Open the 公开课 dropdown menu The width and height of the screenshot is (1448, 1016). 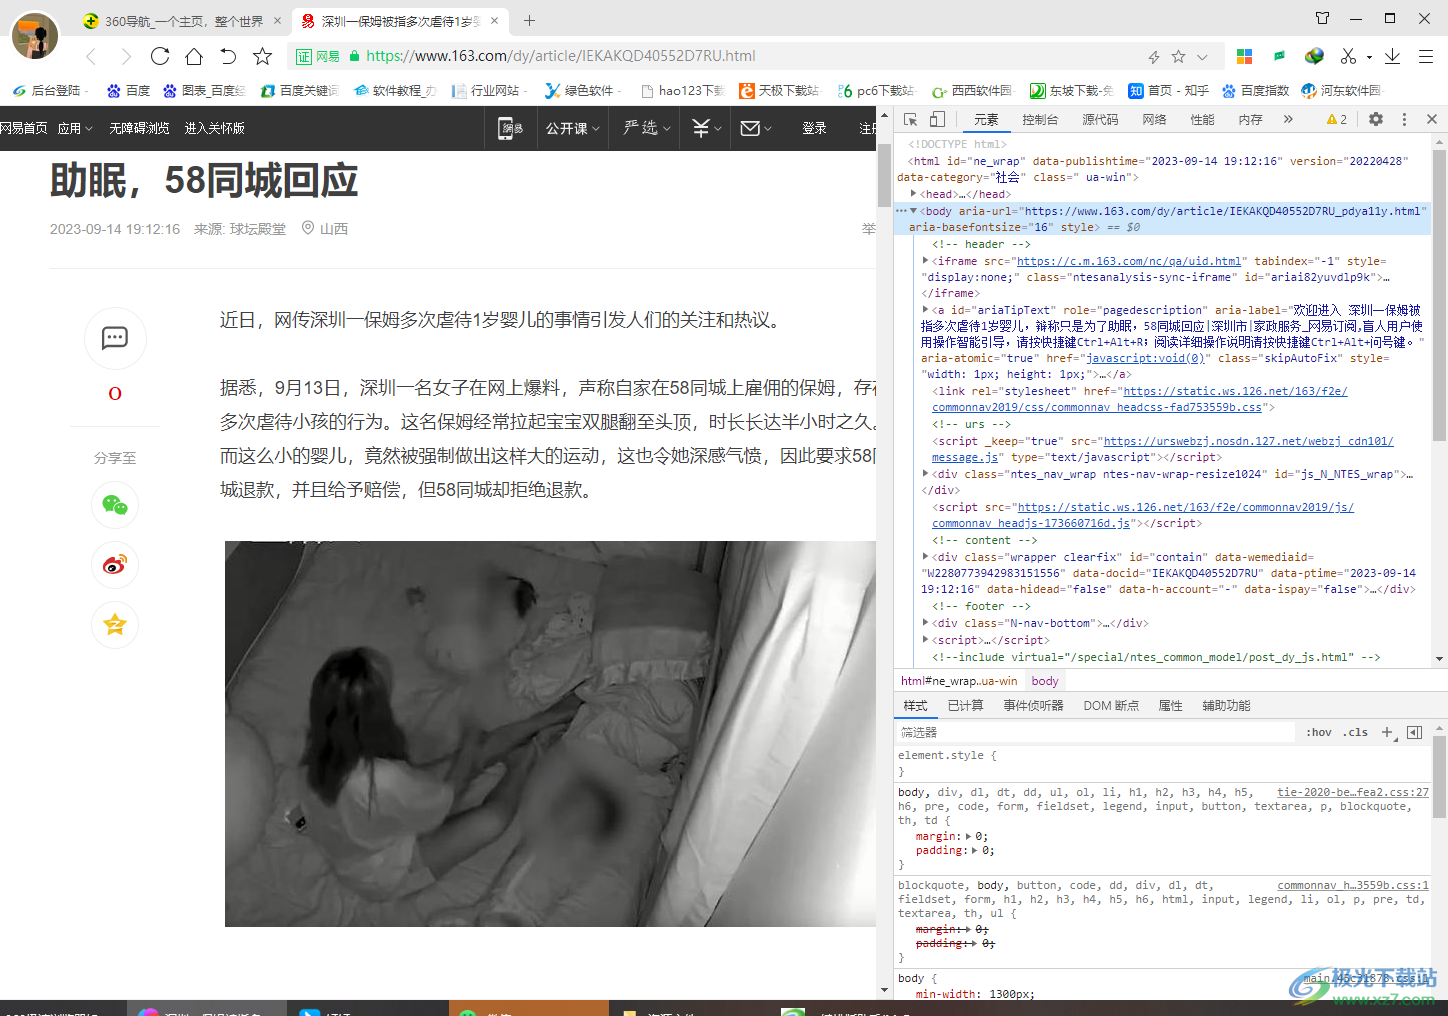(573, 128)
